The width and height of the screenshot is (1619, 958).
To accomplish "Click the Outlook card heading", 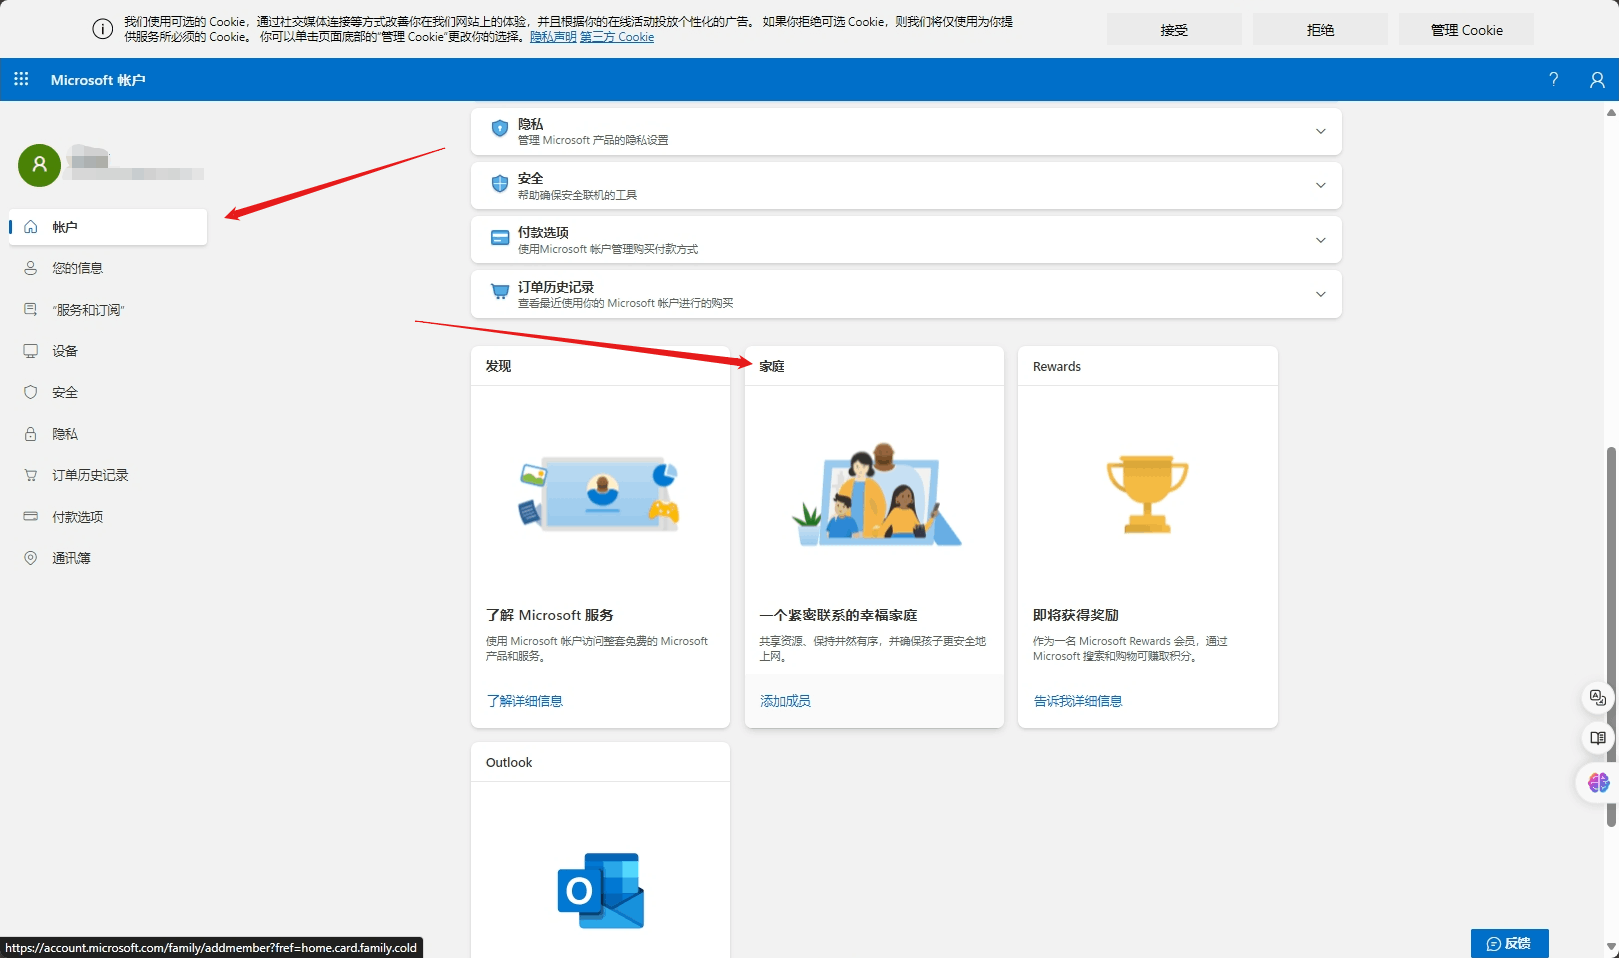I will click(509, 762).
